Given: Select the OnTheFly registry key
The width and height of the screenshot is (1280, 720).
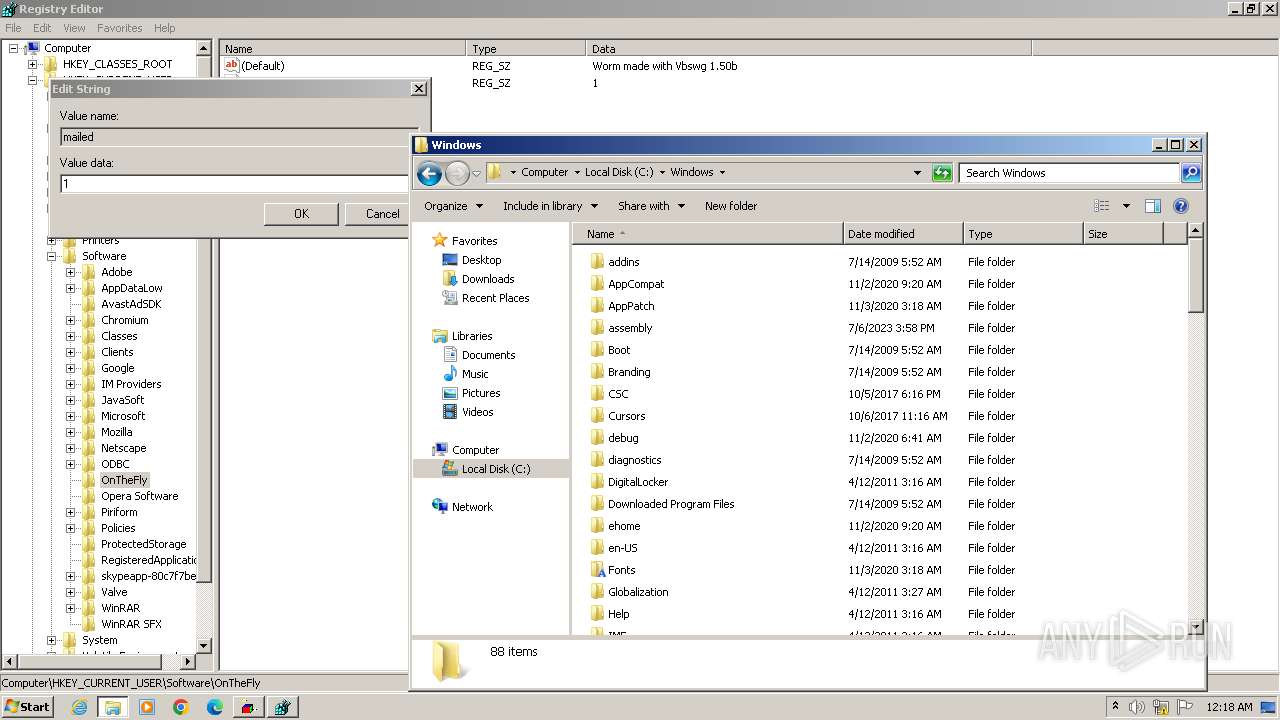Looking at the screenshot, I should pos(124,480).
